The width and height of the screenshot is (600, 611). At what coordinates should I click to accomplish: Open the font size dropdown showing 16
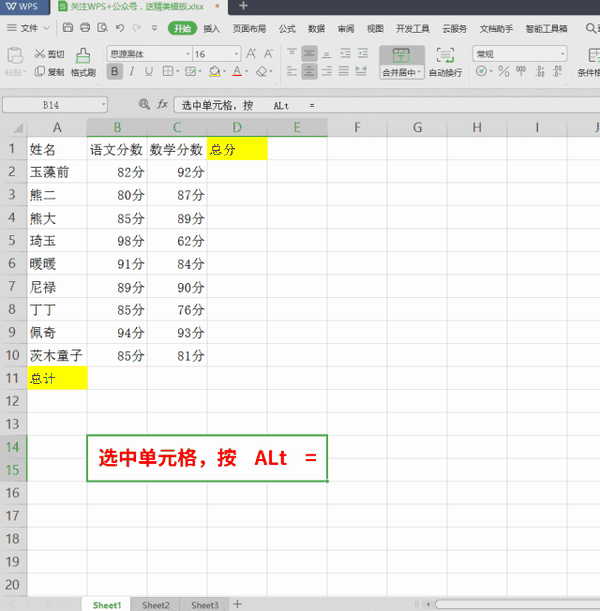pyautogui.click(x=236, y=54)
